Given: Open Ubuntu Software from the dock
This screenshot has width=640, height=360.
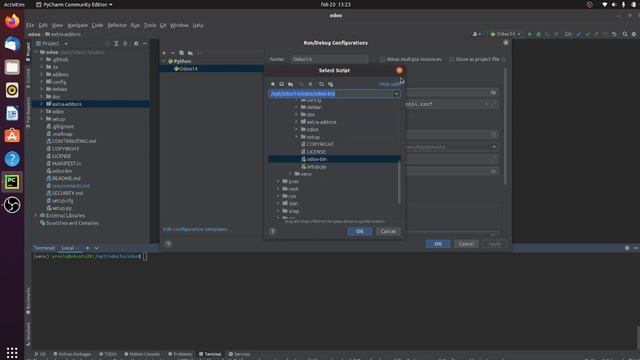Looking at the screenshot, I should click(12, 136).
